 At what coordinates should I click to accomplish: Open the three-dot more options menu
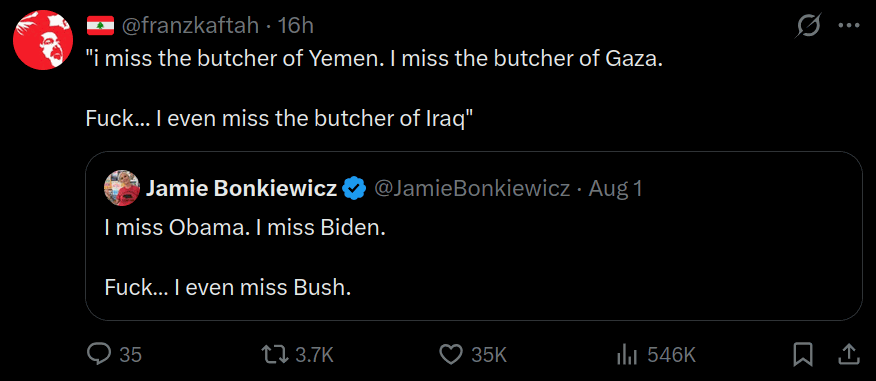pos(849,26)
